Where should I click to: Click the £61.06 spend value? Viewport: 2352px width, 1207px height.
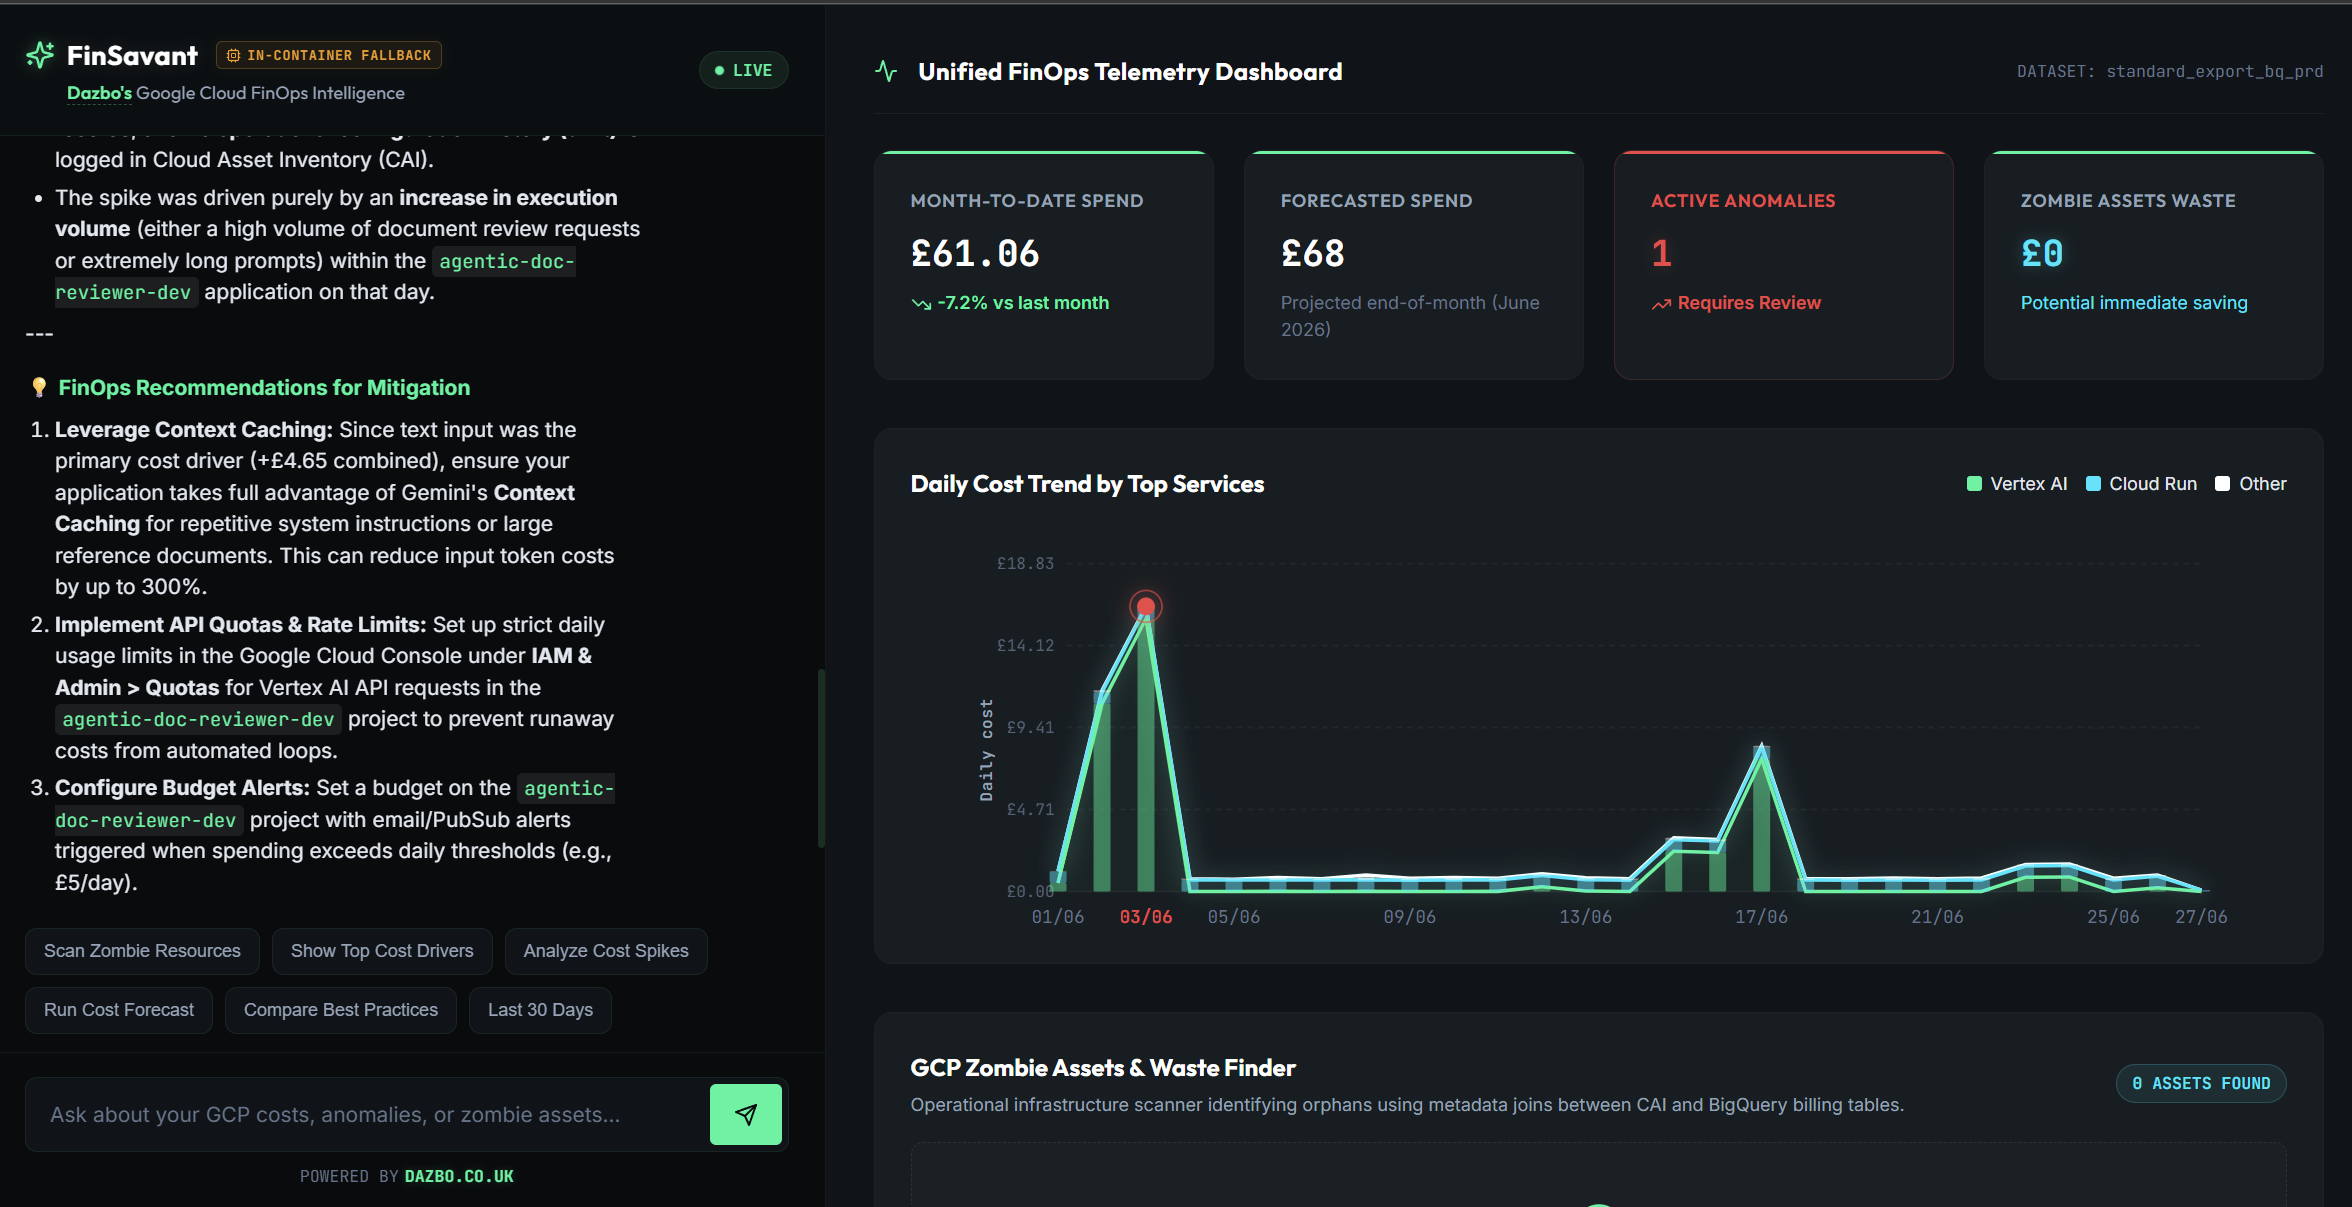pos(975,254)
